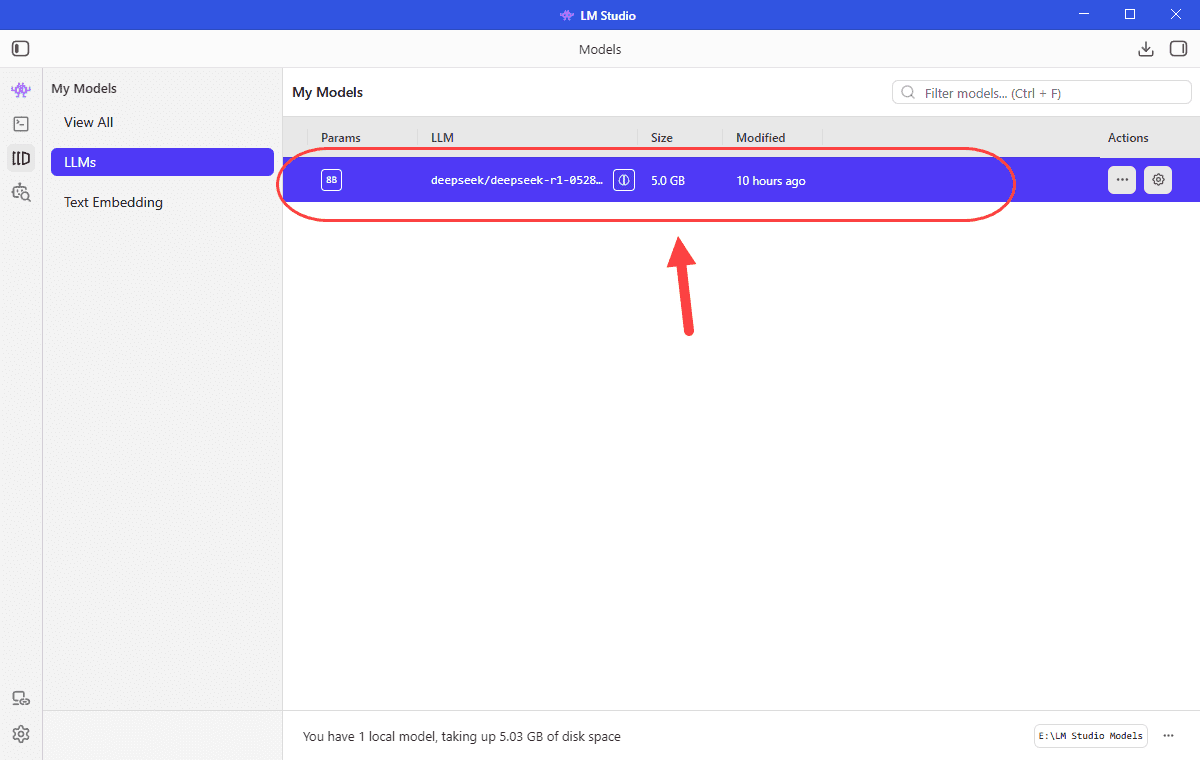Select the My Models folder icon in sidebar

tap(21, 158)
